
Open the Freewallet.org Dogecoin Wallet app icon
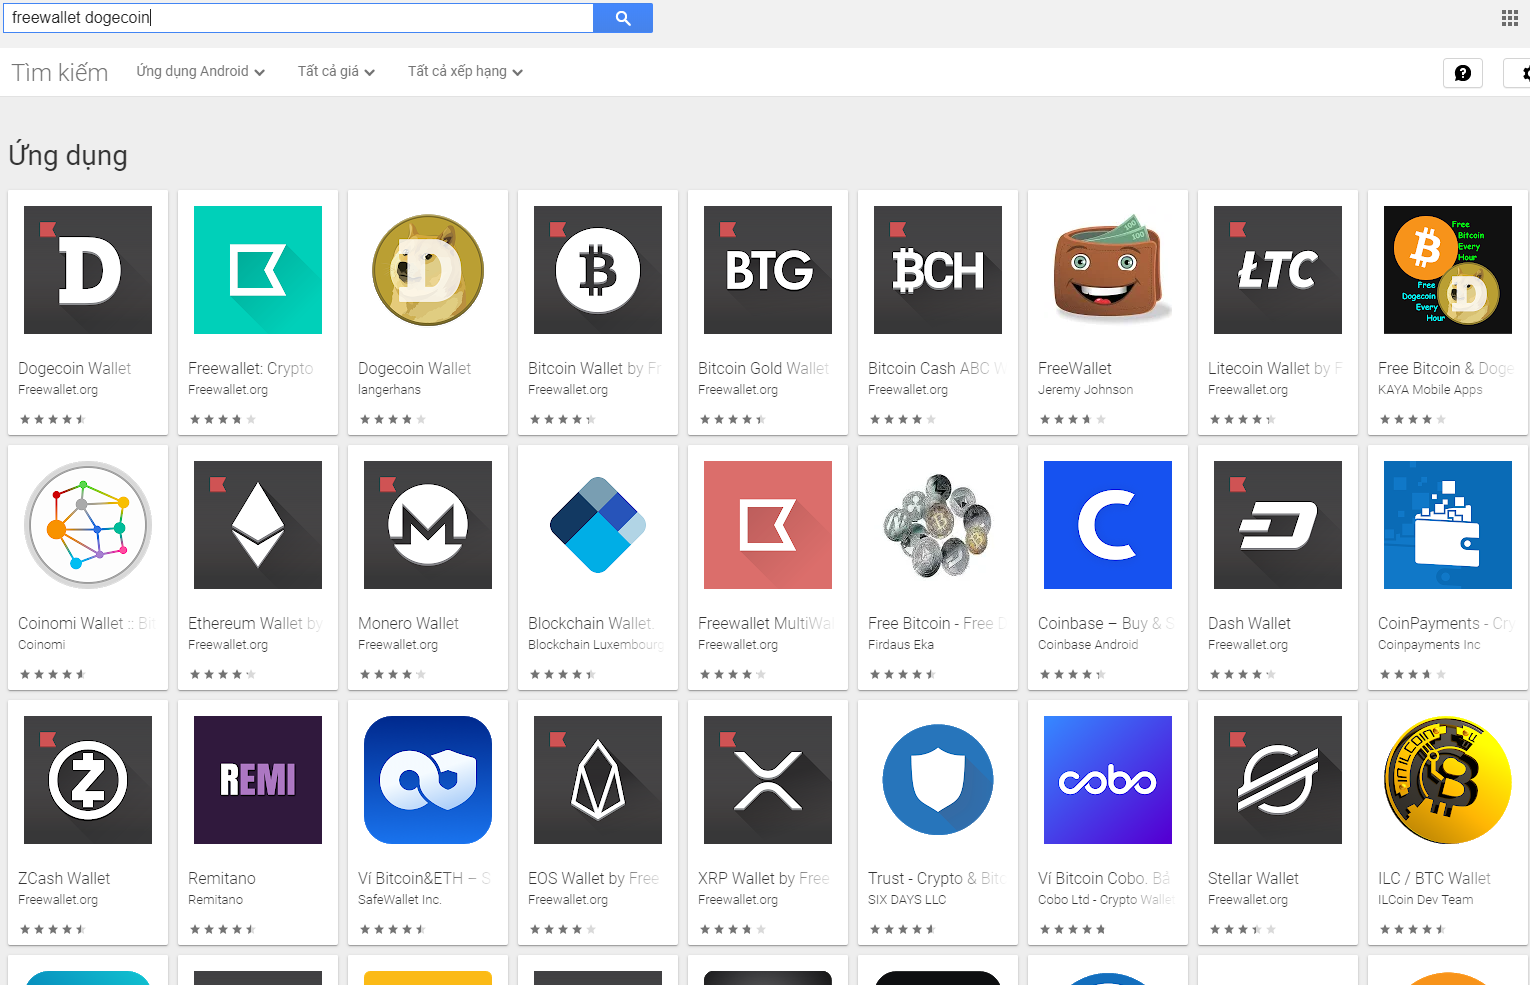(88, 270)
